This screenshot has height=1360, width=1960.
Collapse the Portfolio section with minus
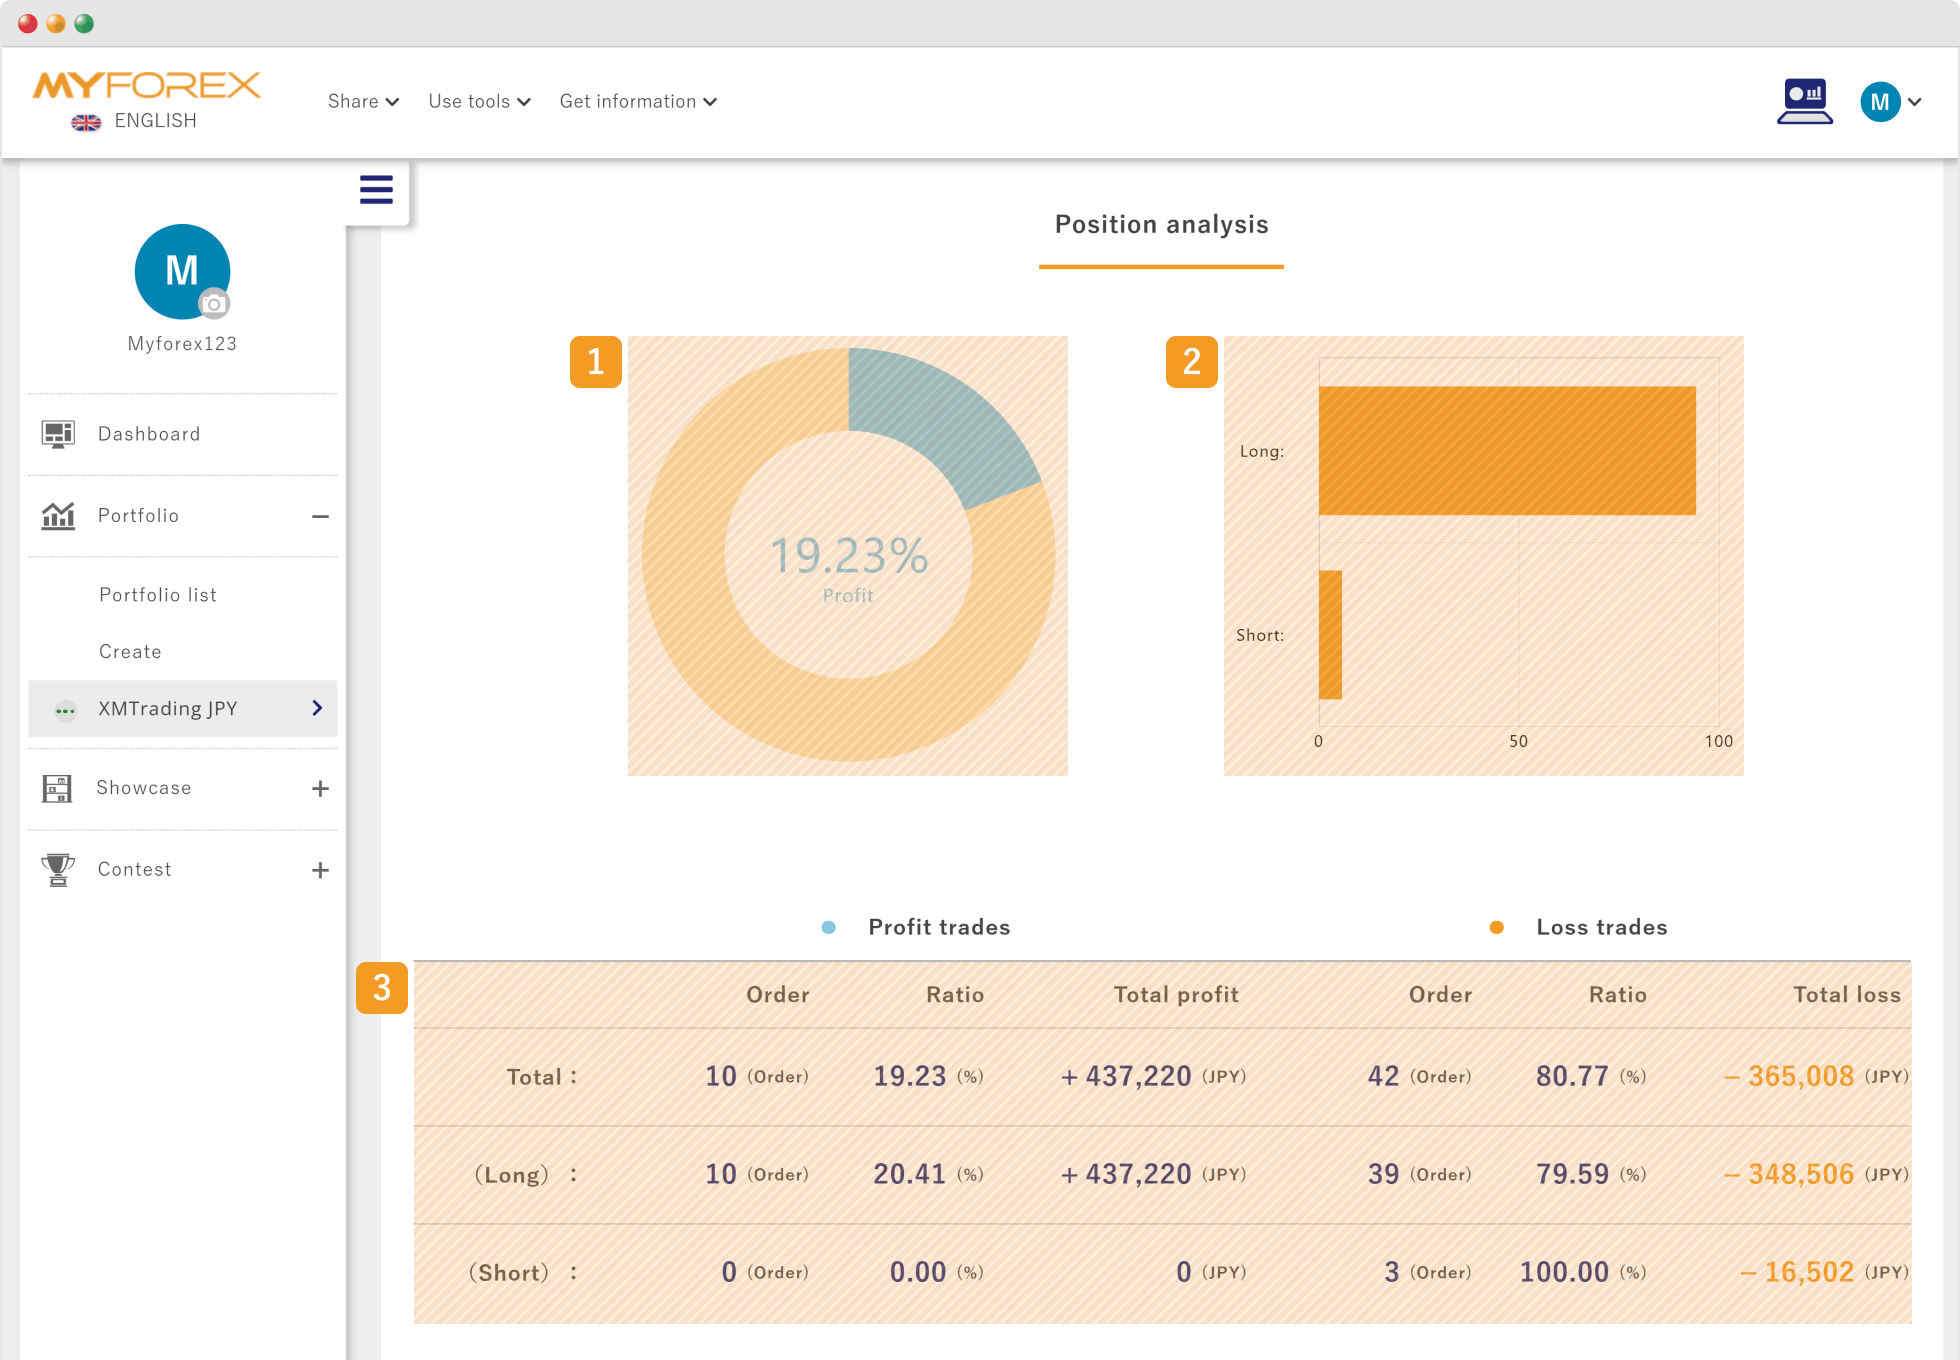point(320,516)
